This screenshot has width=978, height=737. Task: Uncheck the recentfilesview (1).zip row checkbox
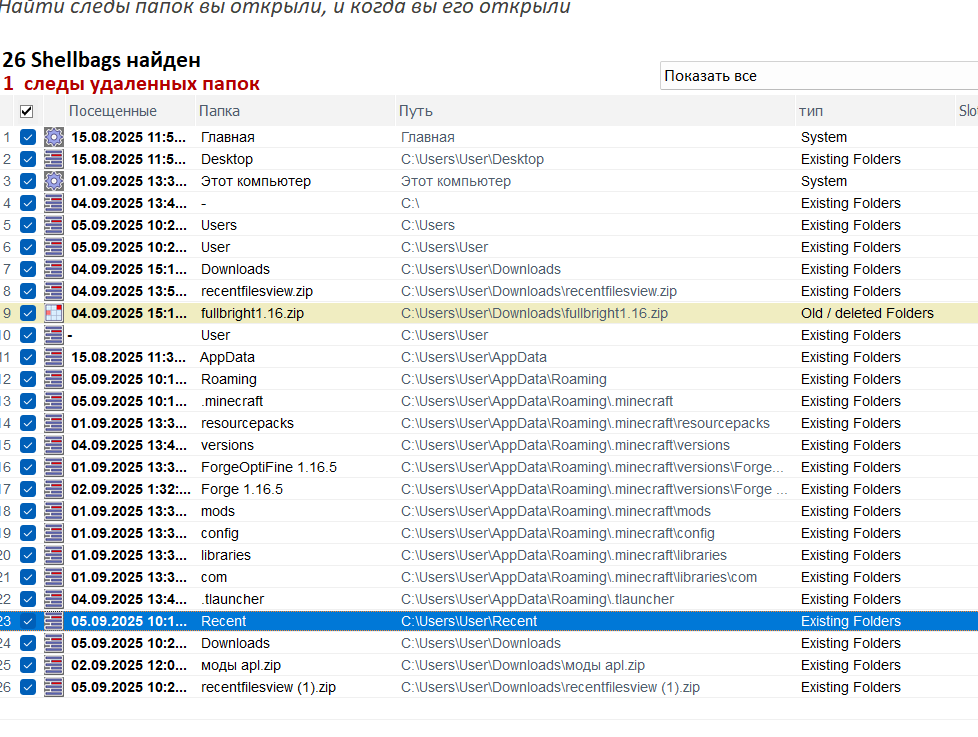pyautogui.click(x=27, y=686)
